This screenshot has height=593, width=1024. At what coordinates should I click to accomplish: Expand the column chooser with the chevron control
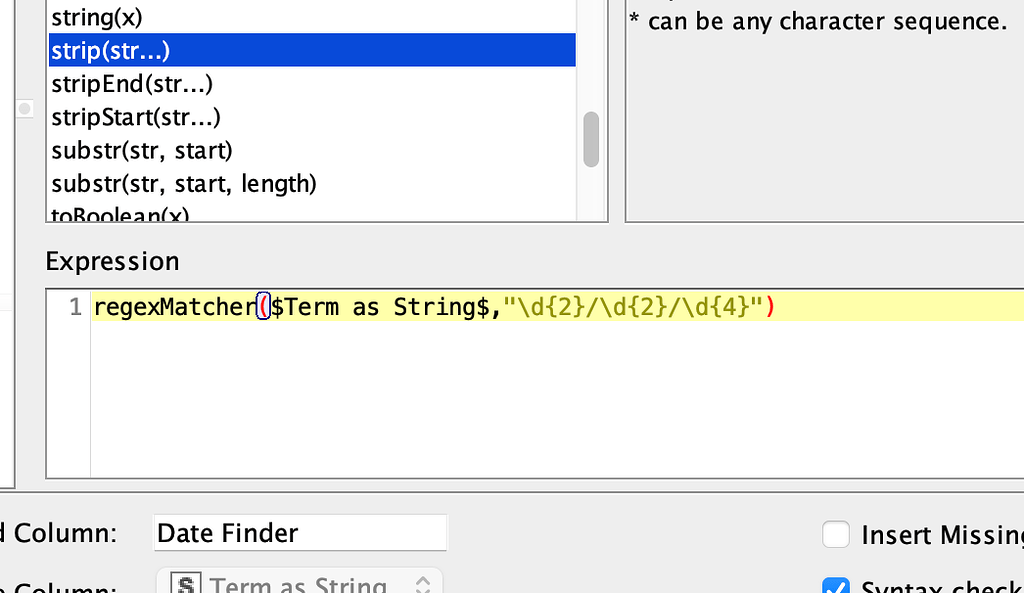[x=422, y=583]
